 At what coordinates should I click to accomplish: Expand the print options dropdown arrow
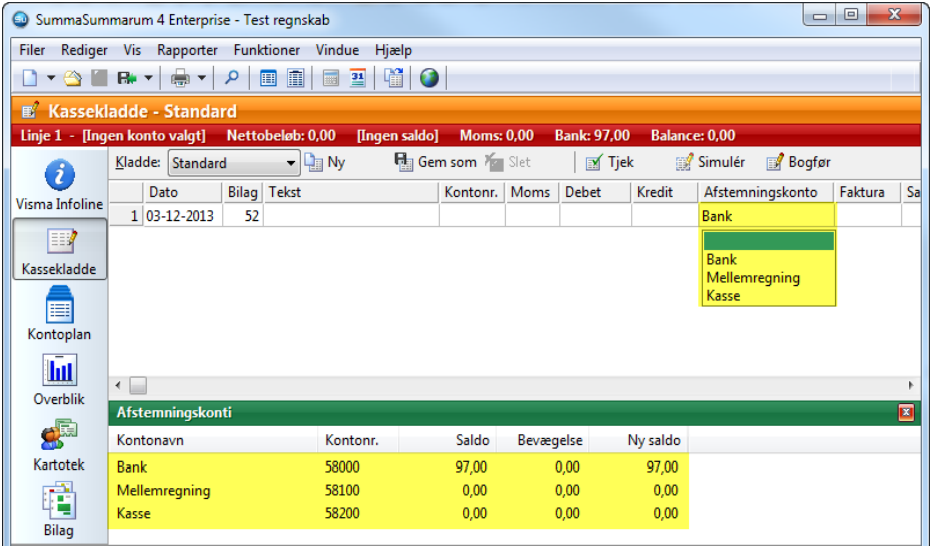click(x=201, y=78)
